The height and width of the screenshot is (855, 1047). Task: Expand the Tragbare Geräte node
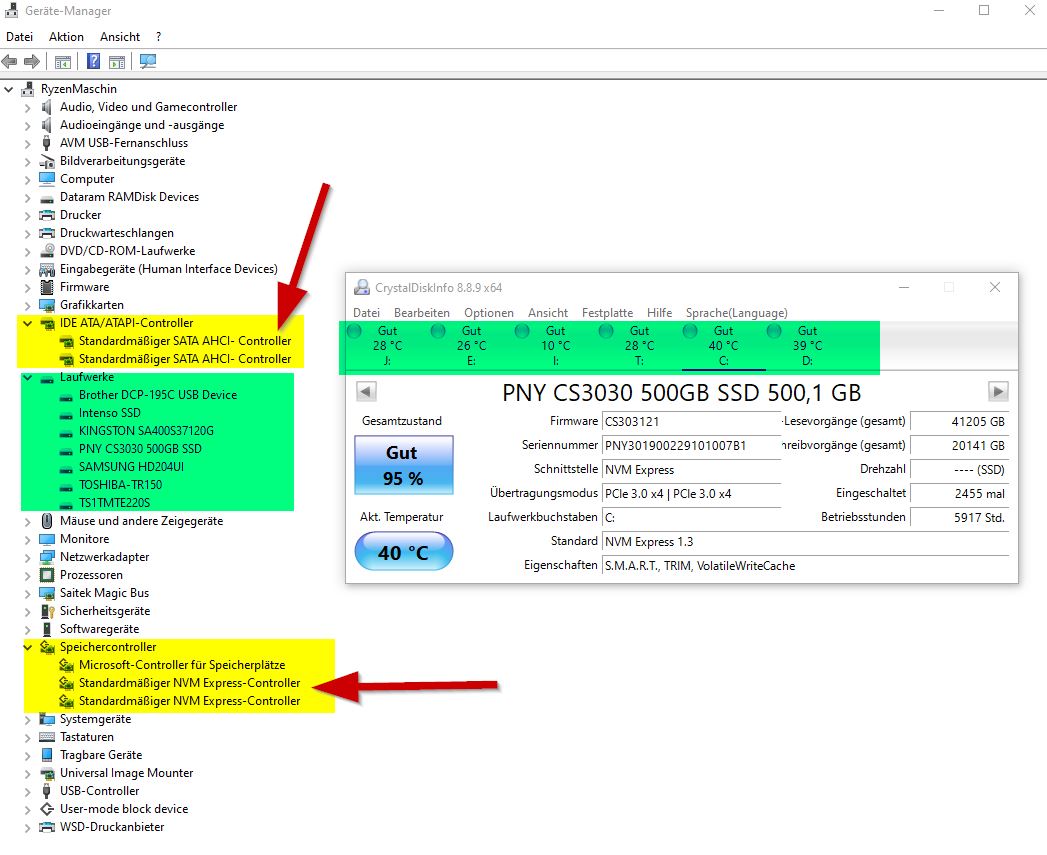click(27, 755)
